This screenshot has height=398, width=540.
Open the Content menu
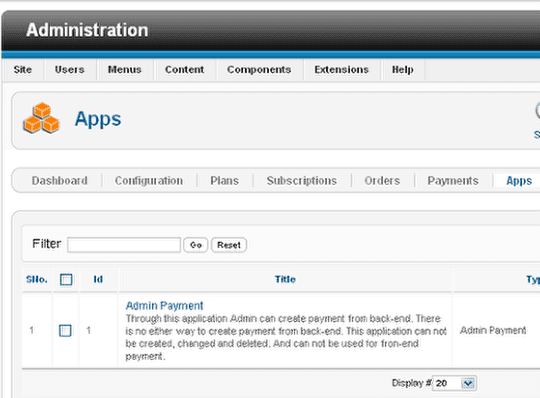tap(185, 70)
